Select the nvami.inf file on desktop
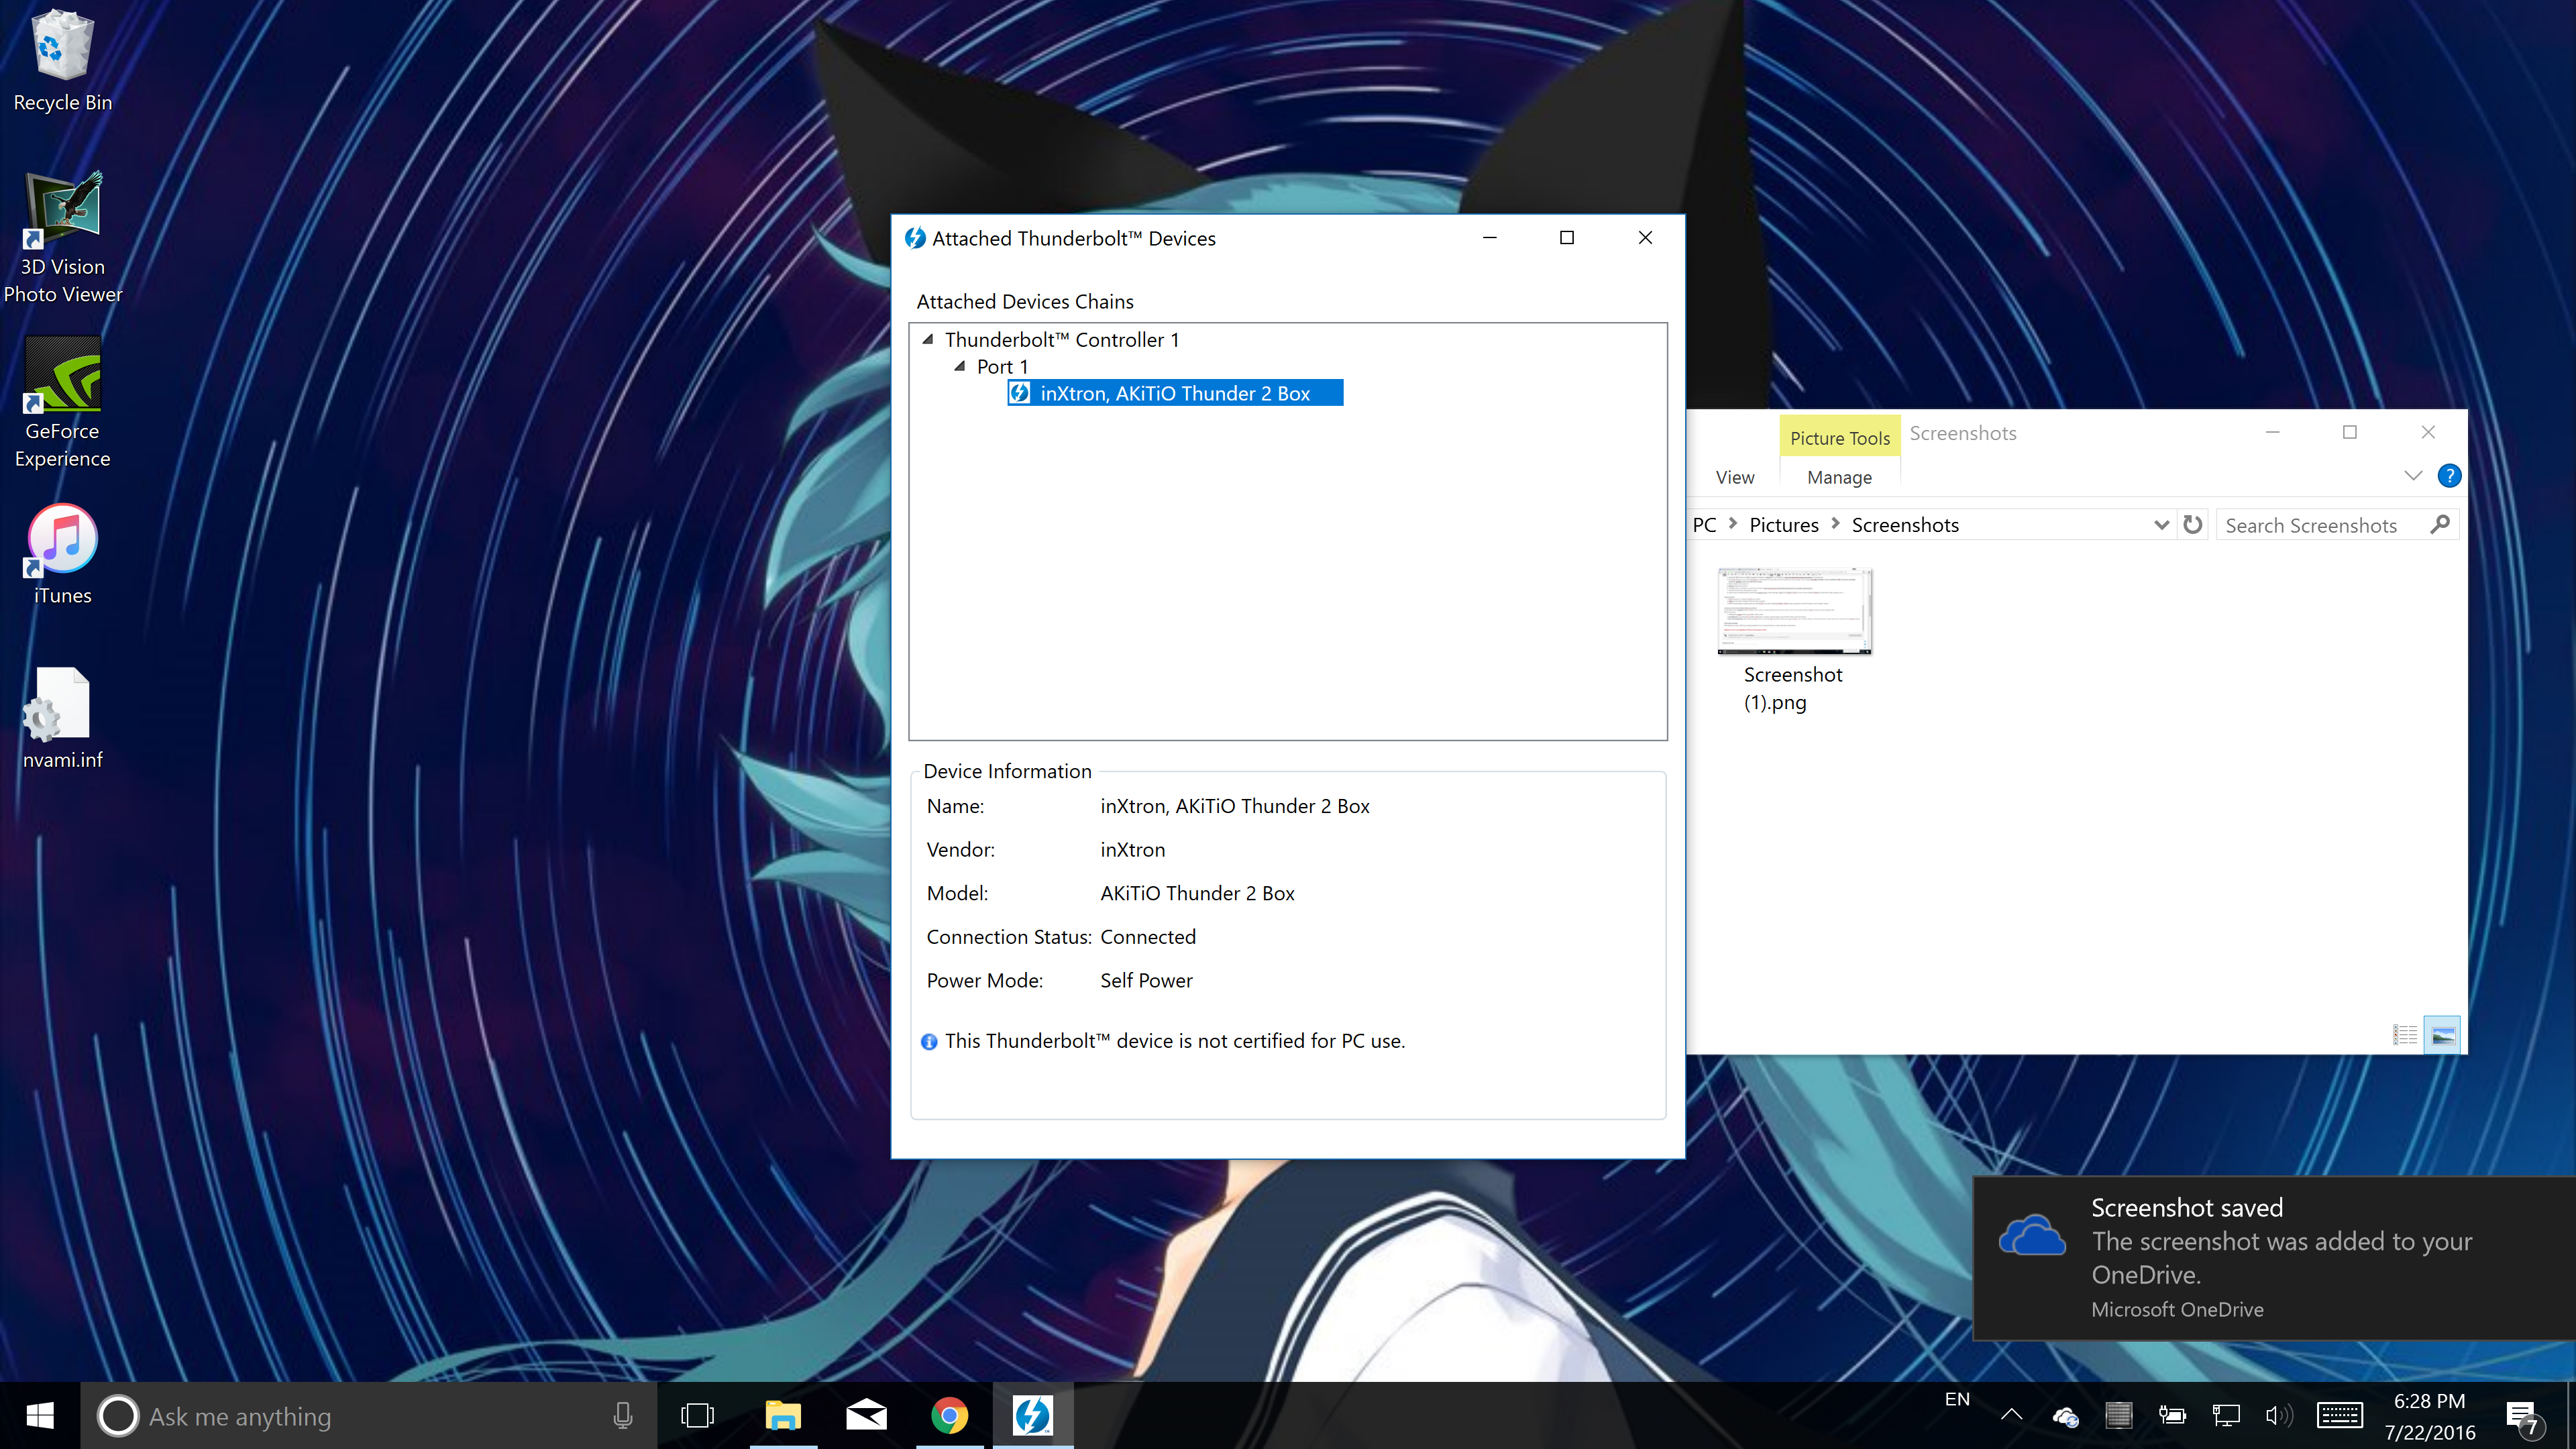 [x=62, y=718]
